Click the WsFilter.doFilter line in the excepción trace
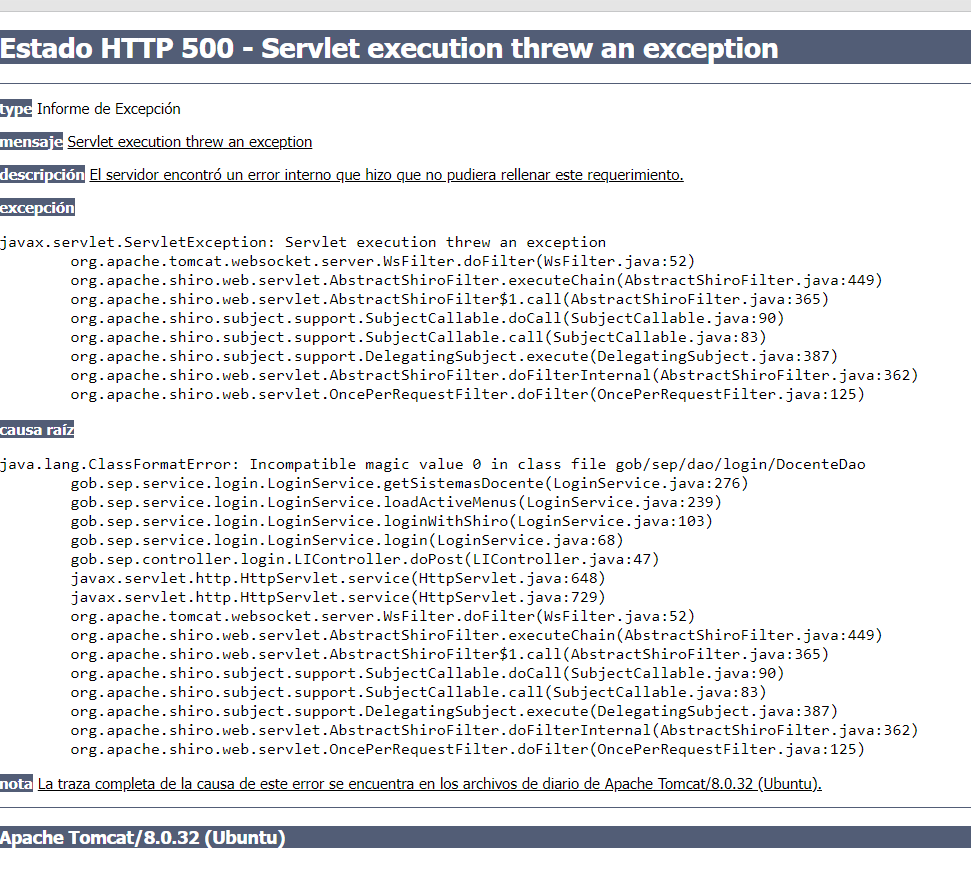971x887 pixels. 383,261
